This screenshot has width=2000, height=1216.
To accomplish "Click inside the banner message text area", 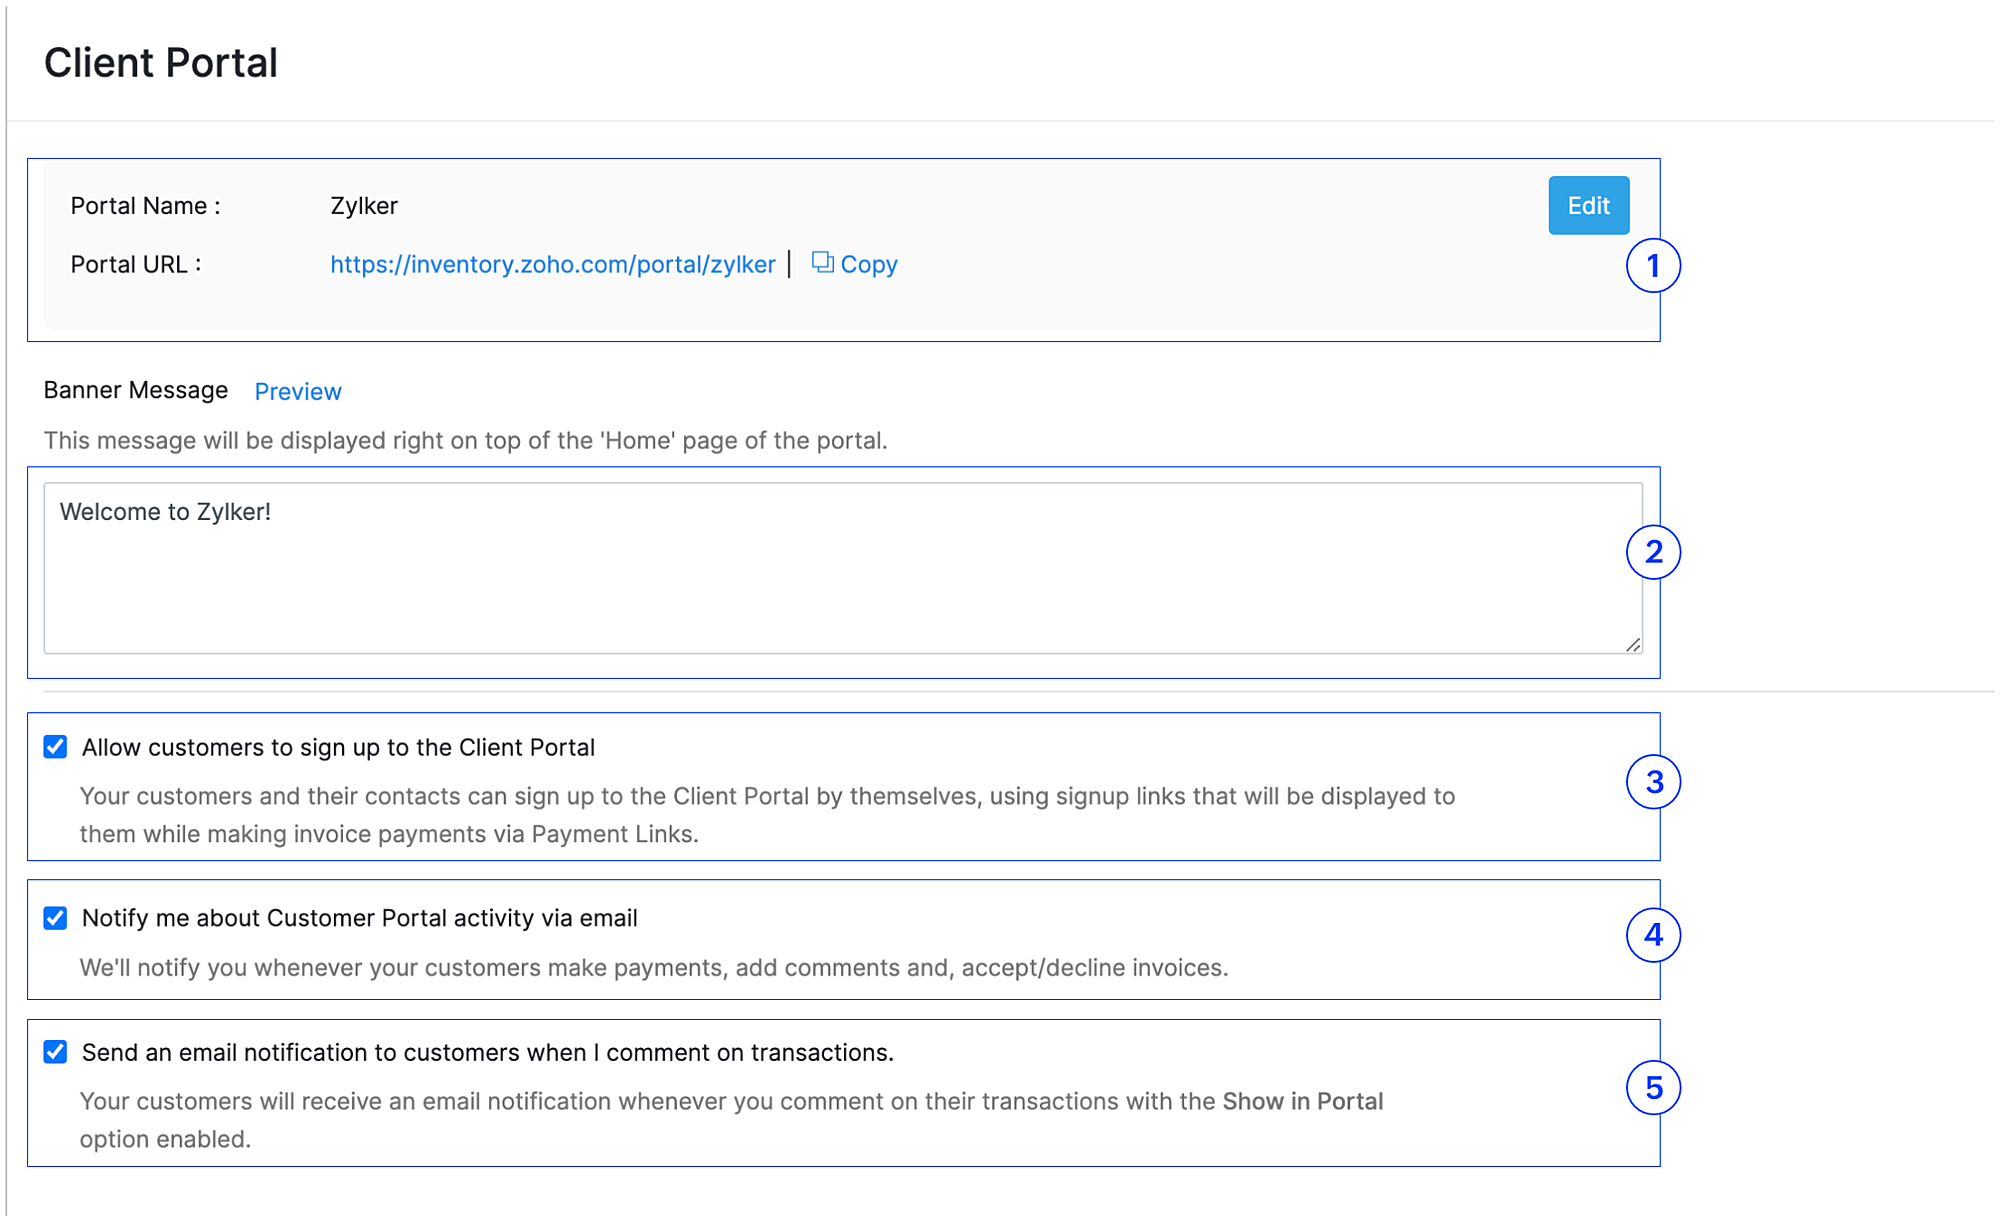I will coord(842,570).
